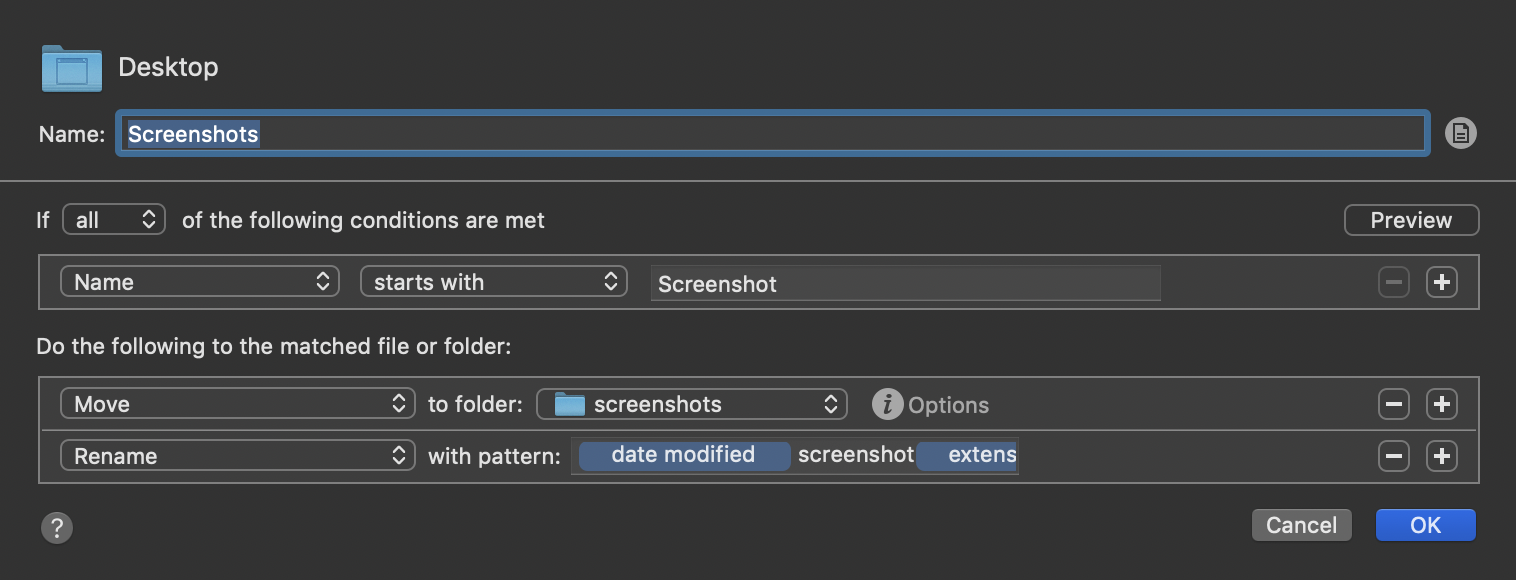Click the rule Name field containing Screenshots
This screenshot has height=580, width=1516.
coord(772,134)
